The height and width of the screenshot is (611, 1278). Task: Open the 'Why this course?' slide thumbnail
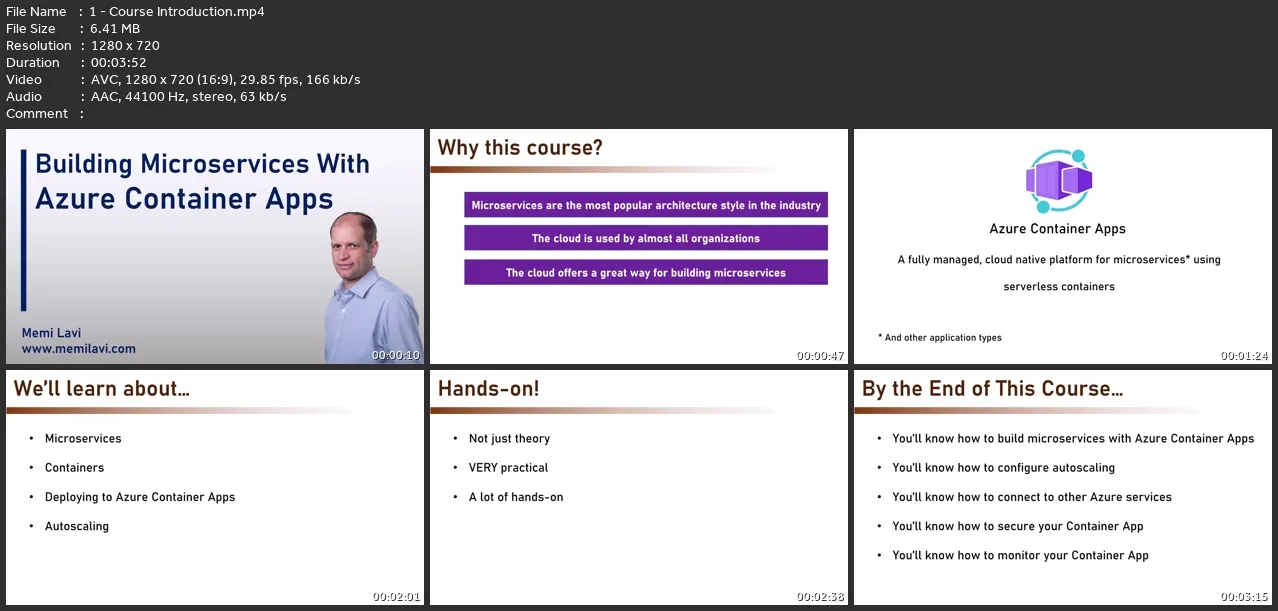(x=638, y=246)
